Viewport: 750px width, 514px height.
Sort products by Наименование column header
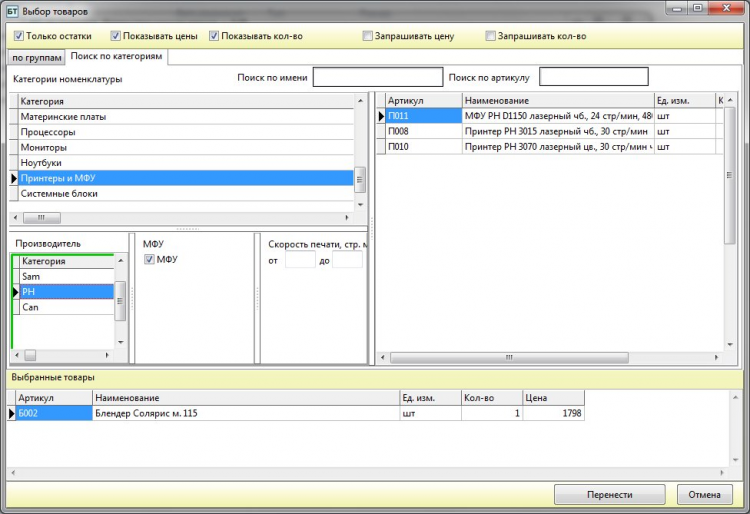coord(558,100)
